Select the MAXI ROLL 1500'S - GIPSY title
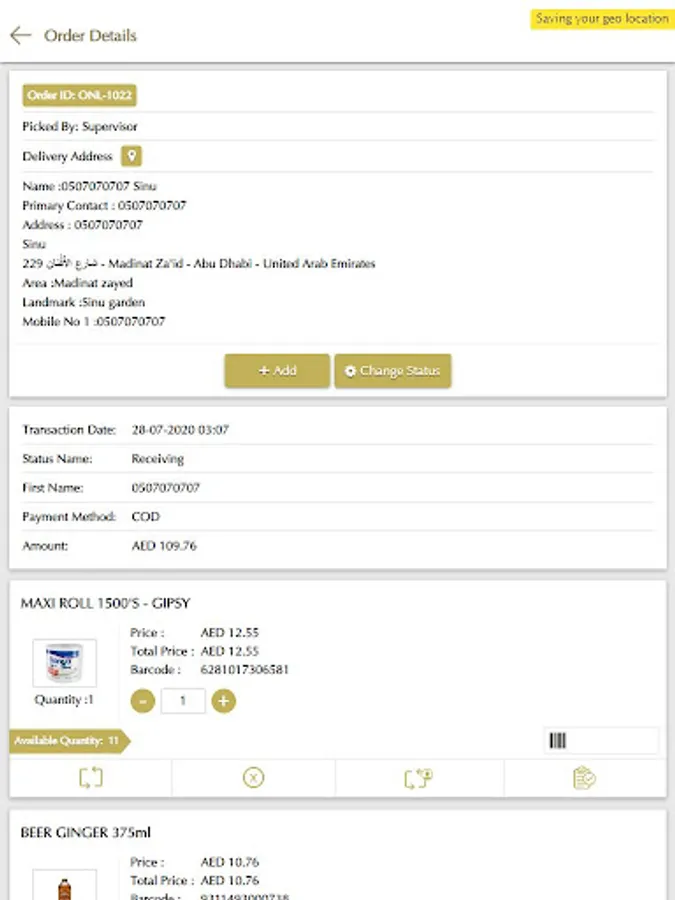 pyautogui.click(x=105, y=603)
